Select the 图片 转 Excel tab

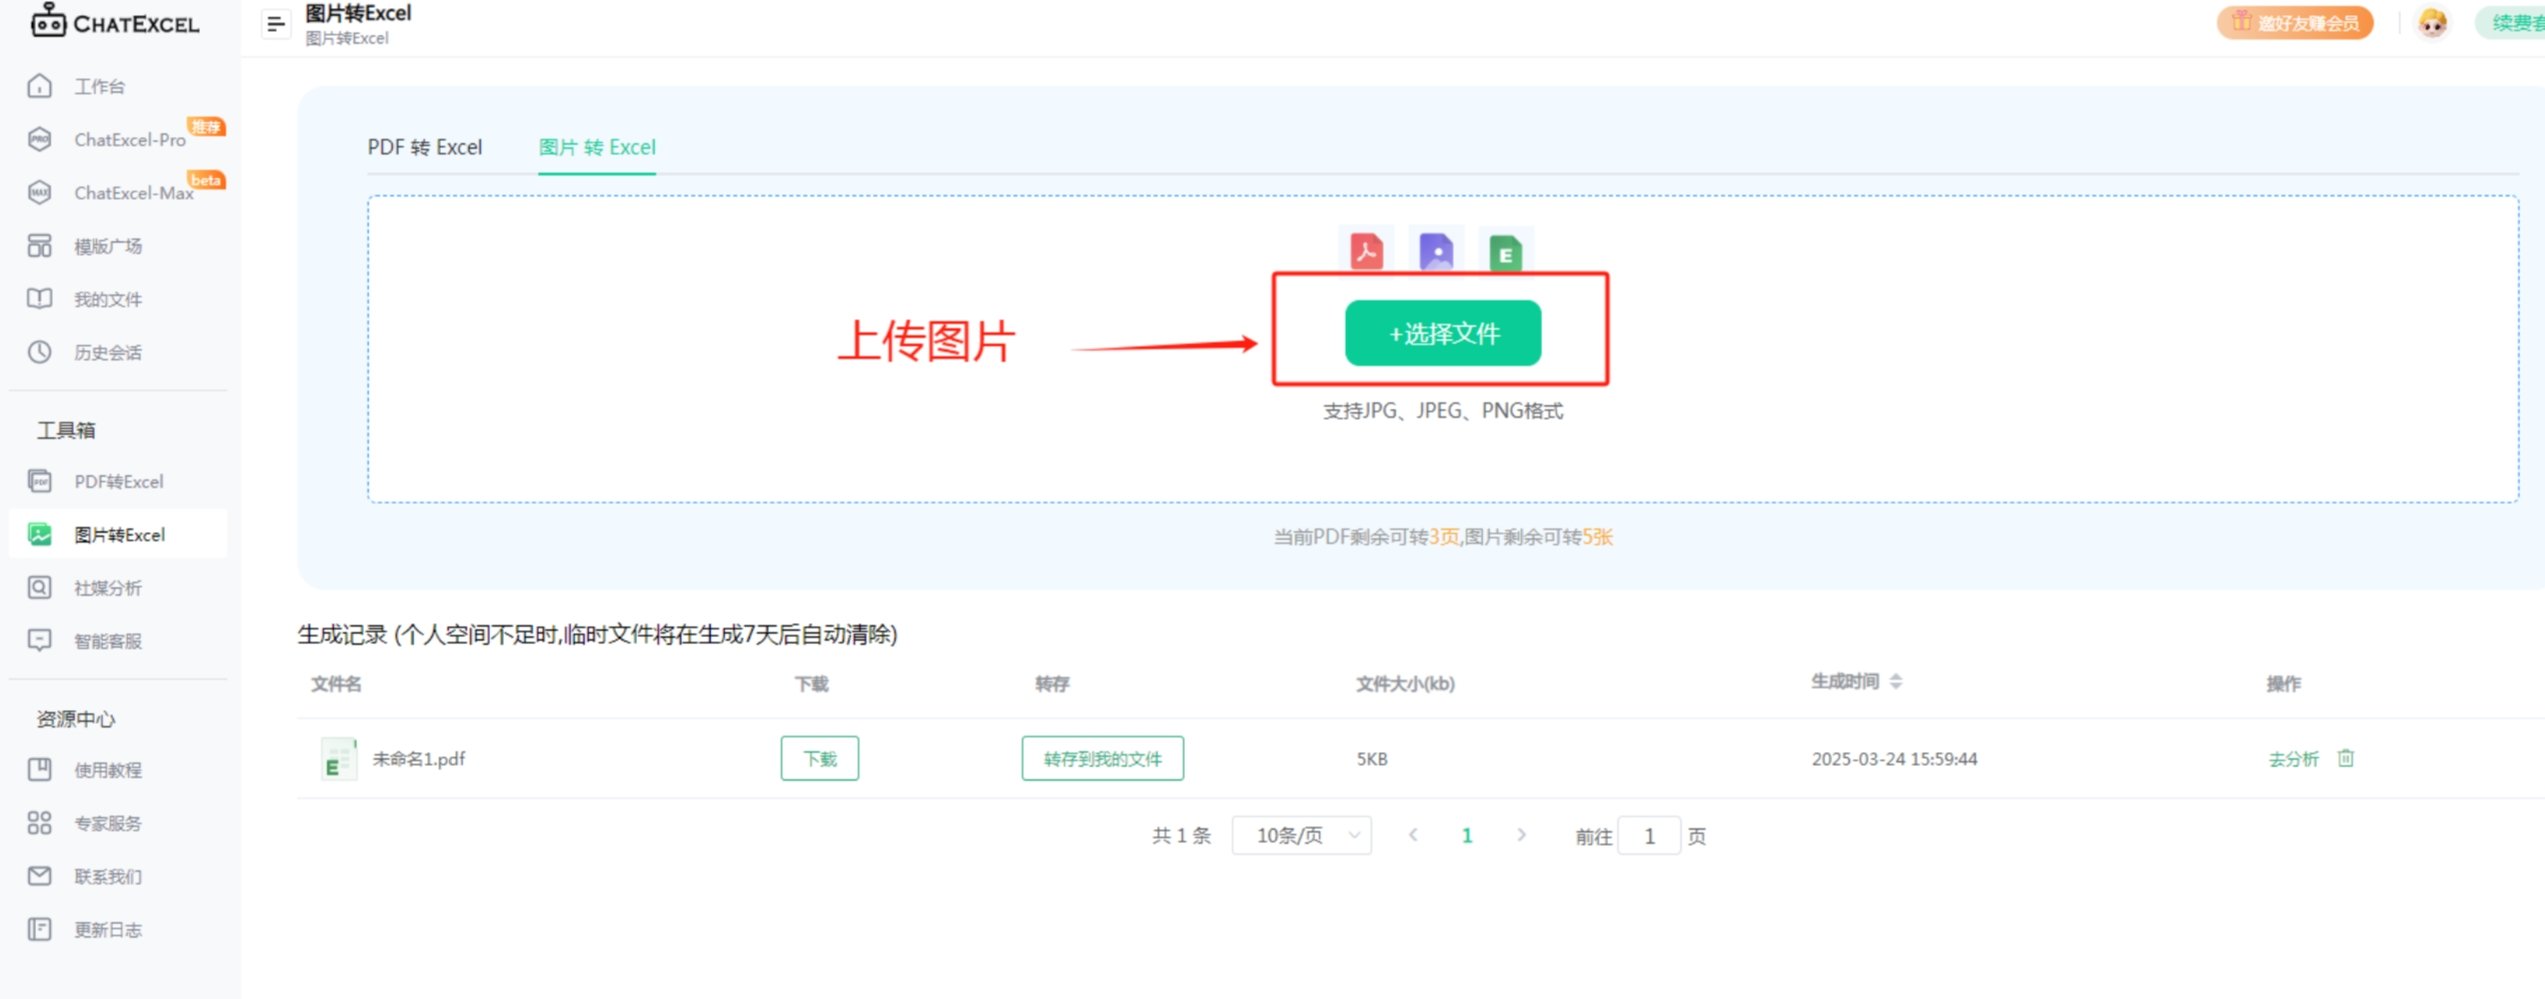pos(597,146)
